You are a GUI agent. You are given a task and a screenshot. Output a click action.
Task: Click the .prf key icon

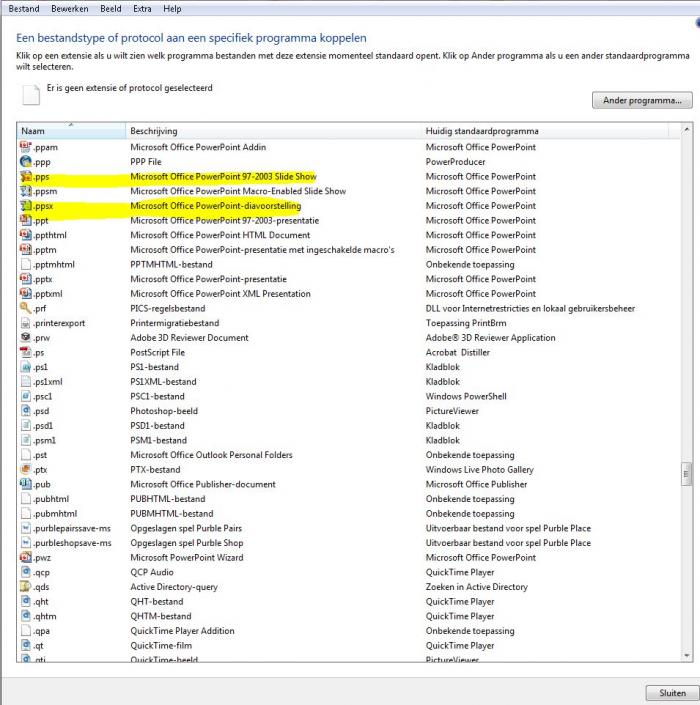click(x=26, y=308)
